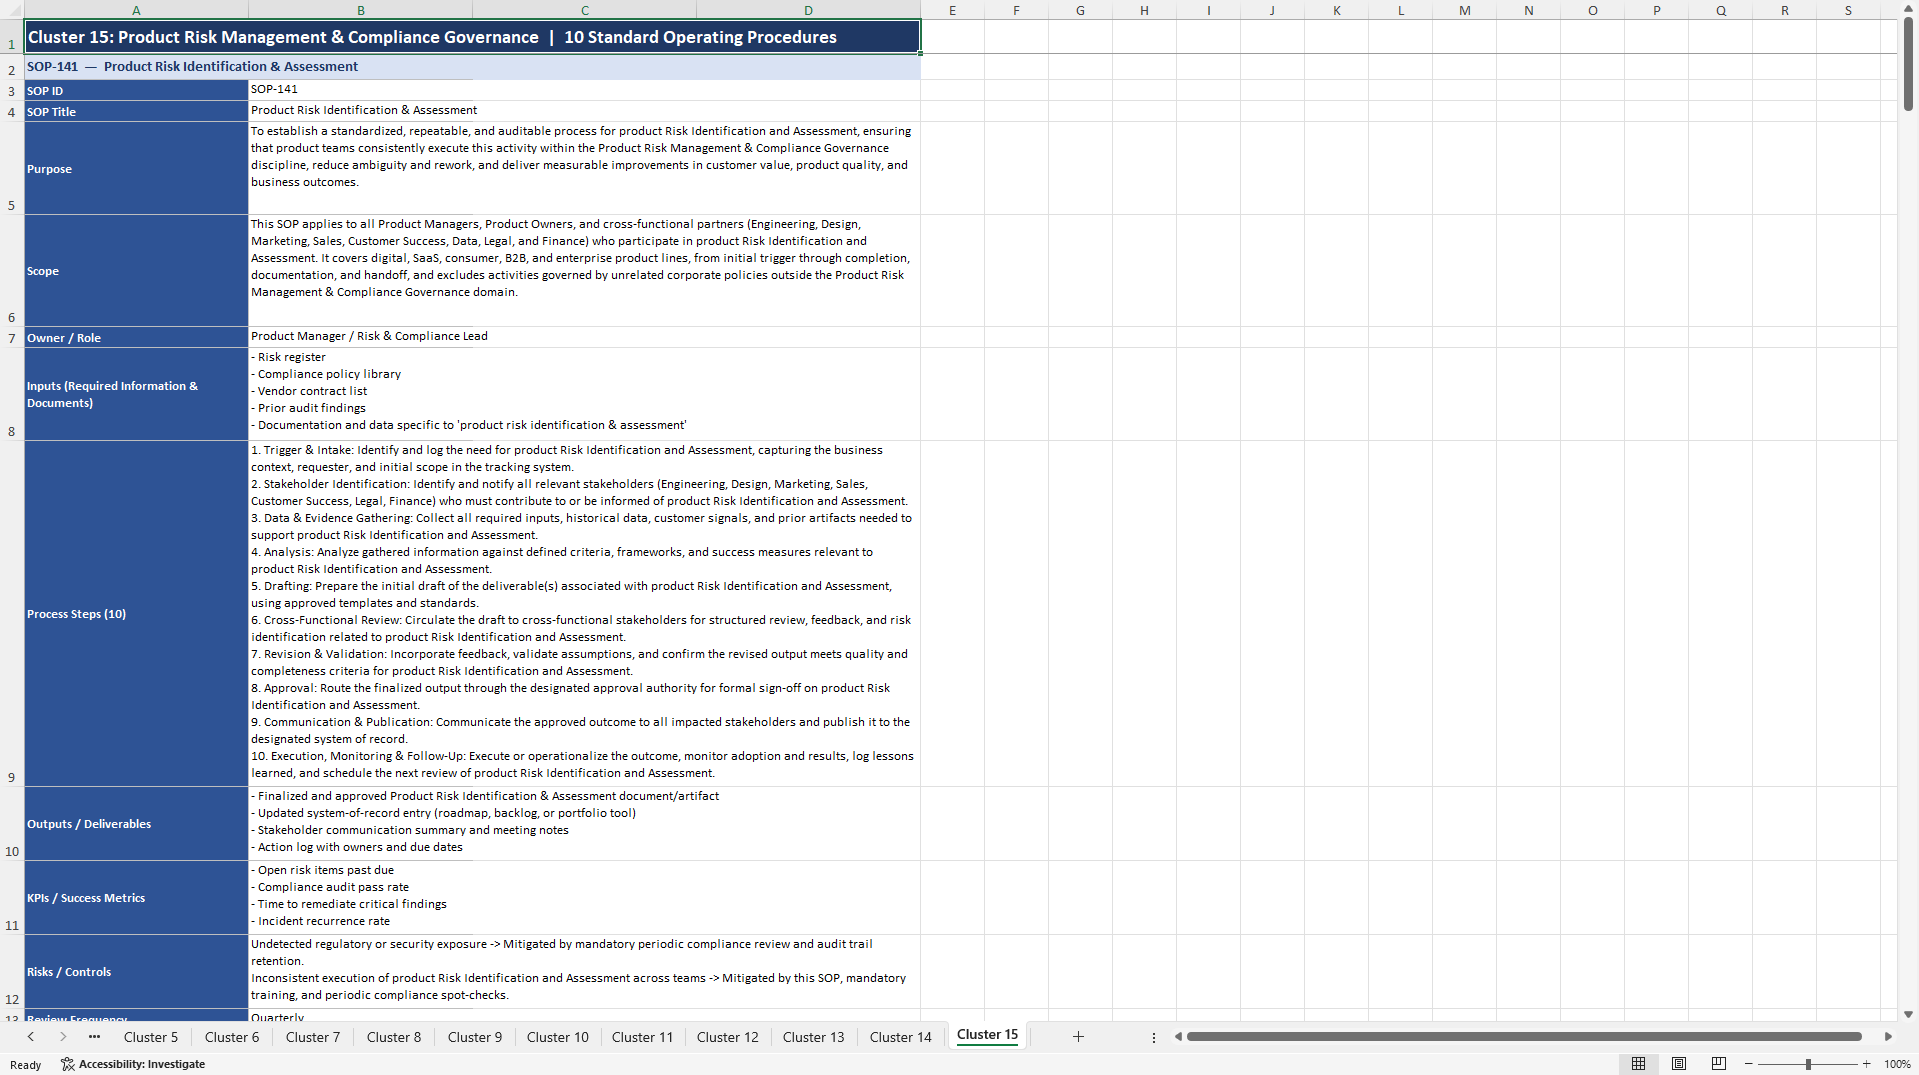Go to previous sheet tab arrow
This screenshot has height=1075, width=1919.
[31, 1037]
